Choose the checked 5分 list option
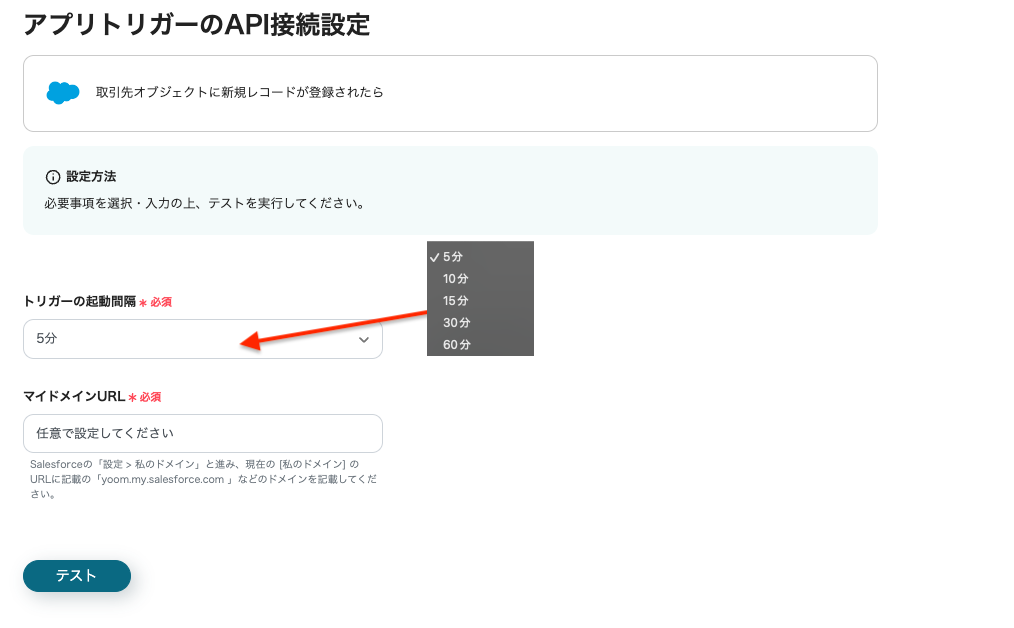The image size is (1014, 628). click(453, 257)
